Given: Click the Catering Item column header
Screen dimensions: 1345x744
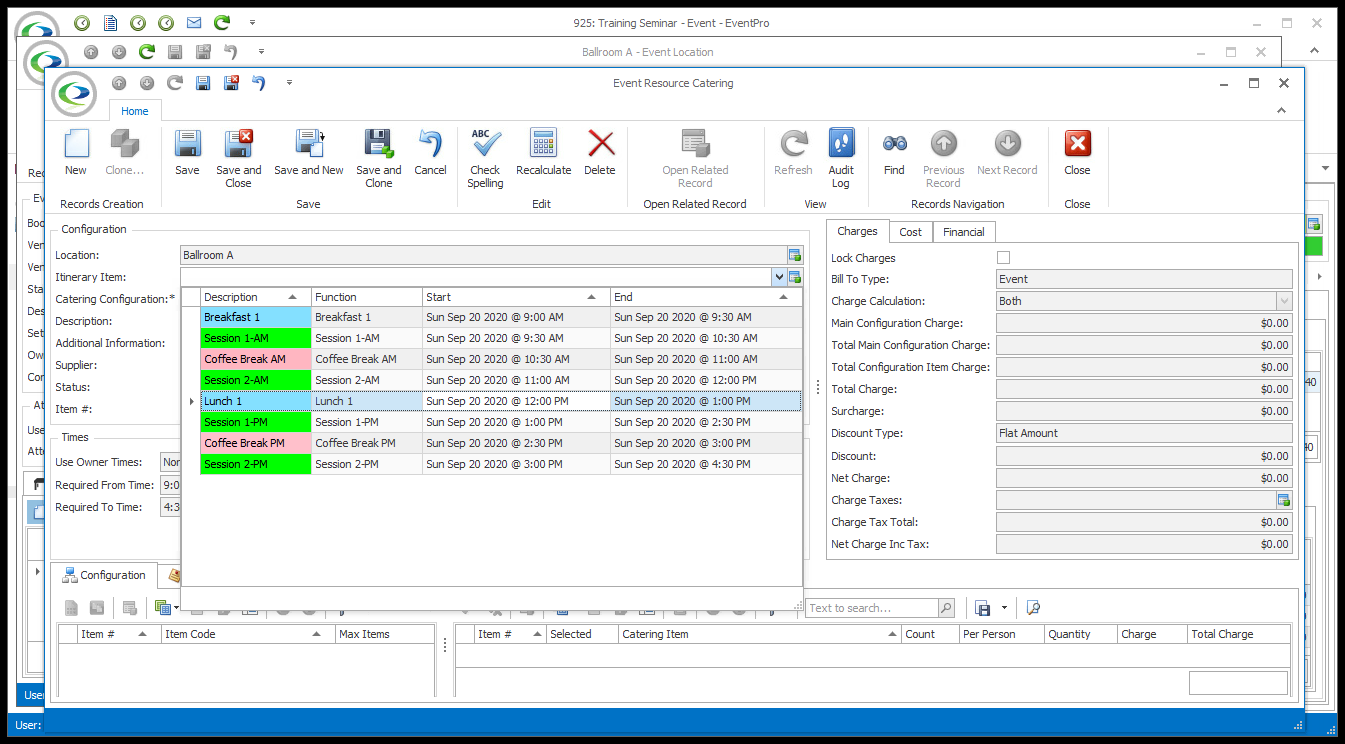Looking at the screenshot, I should click(x=757, y=634).
